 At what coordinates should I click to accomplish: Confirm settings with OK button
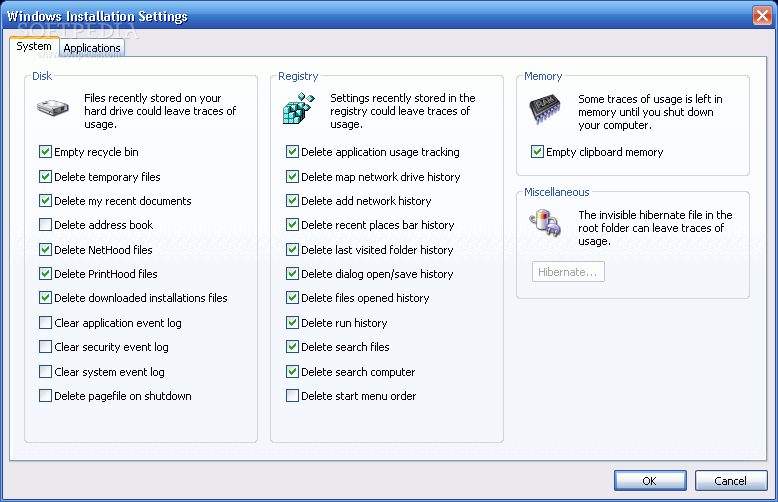click(650, 481)
